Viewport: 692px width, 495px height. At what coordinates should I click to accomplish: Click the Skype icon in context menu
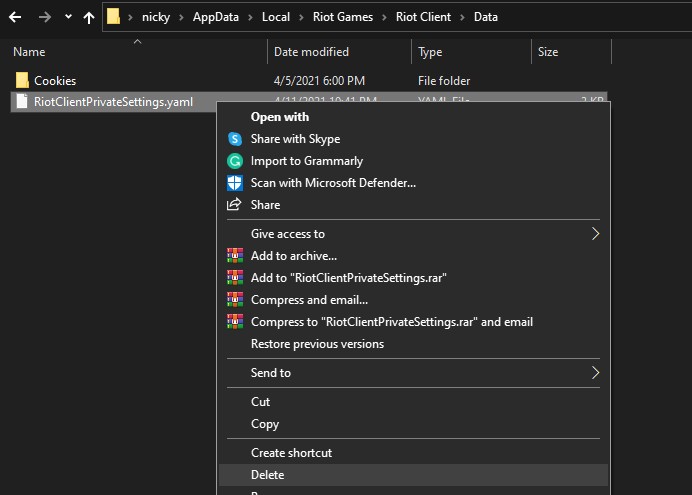[x=235, y=139]
